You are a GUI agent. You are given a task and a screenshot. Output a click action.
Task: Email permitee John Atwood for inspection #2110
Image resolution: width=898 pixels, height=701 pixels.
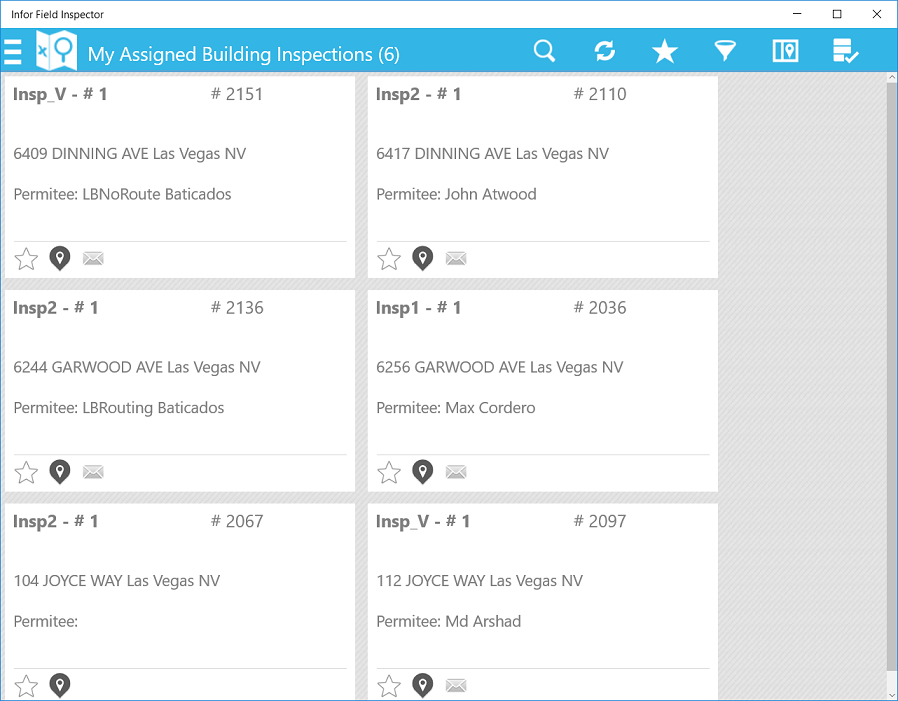(x=456, y=258)
